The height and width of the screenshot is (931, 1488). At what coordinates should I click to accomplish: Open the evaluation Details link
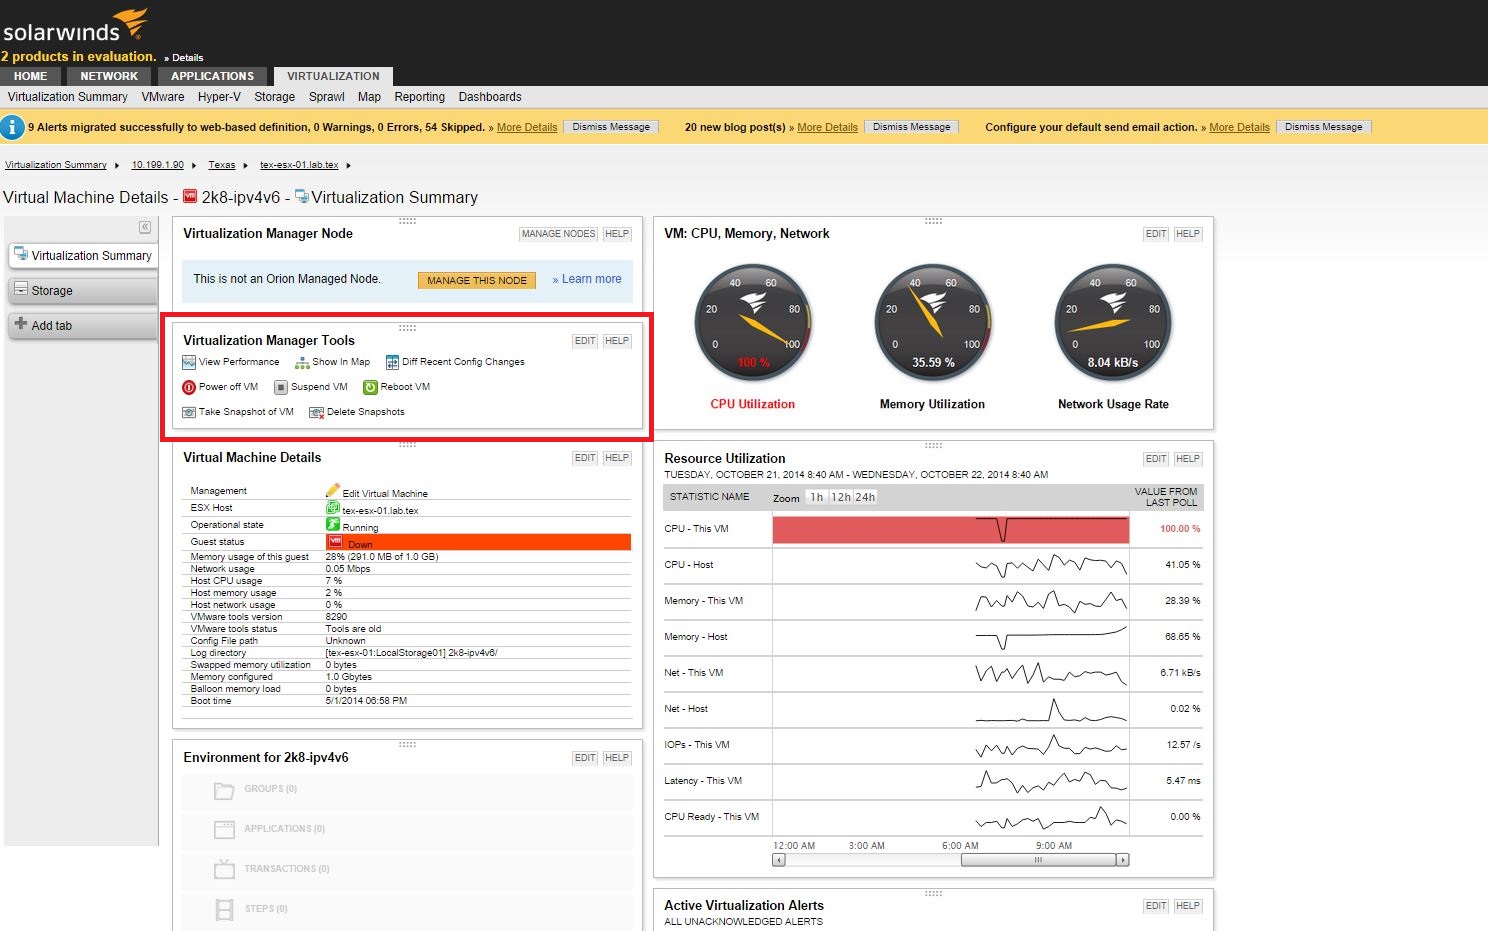(x=187, y=58)
